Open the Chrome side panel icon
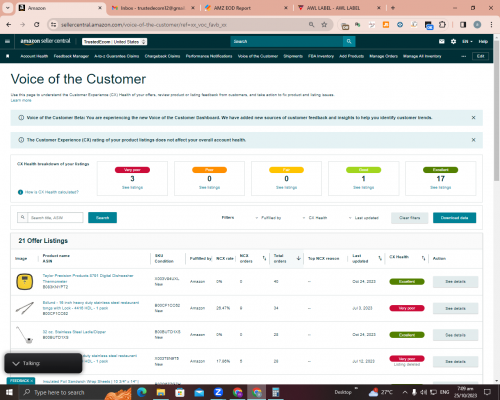Screen dimensions: 500x400 click(x=463, y=25)
